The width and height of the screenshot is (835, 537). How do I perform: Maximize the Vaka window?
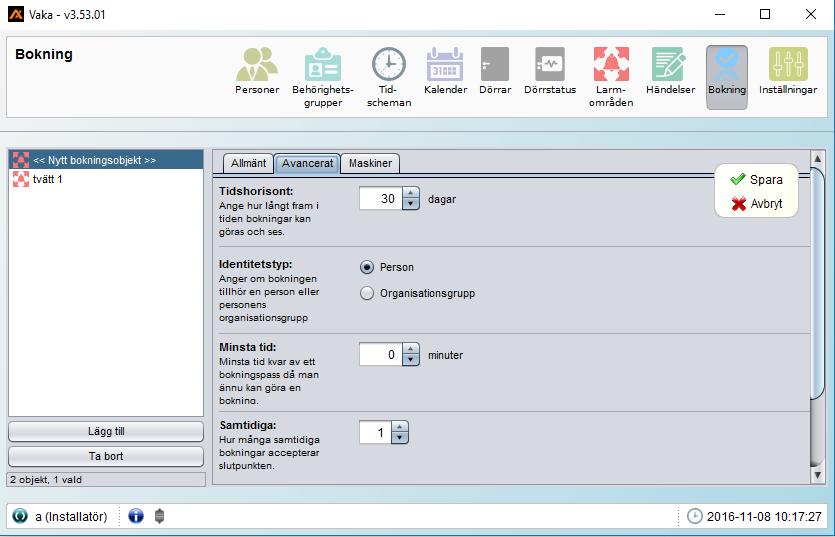click(x=765, y=14)
